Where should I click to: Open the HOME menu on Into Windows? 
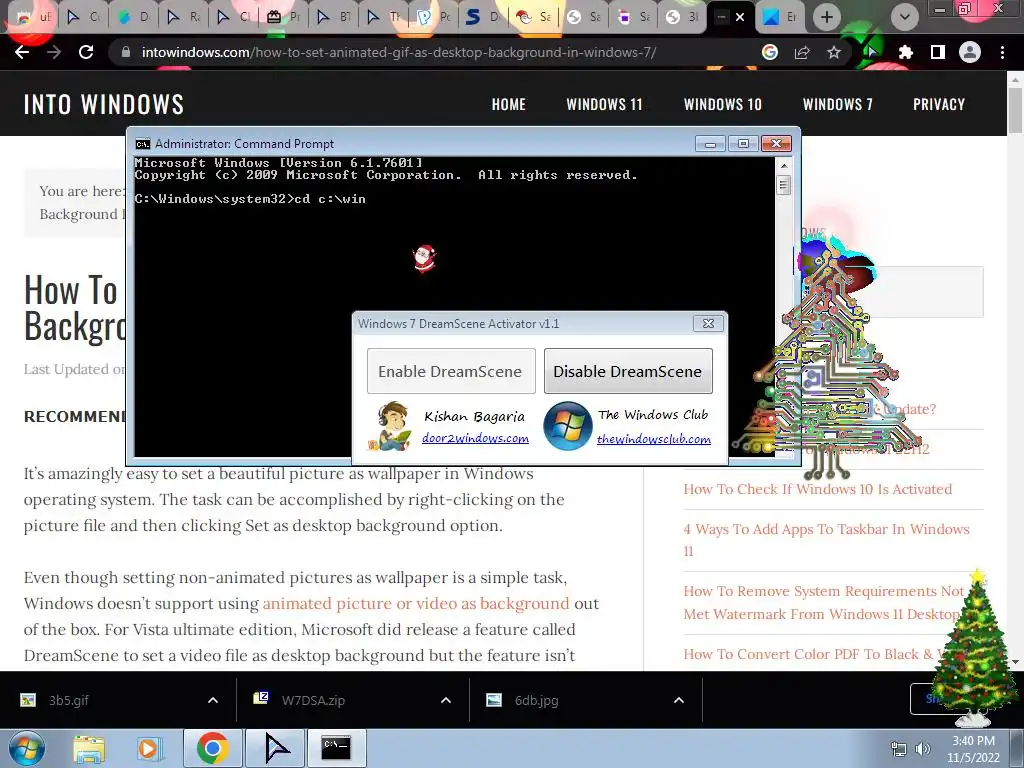[509, 104]
